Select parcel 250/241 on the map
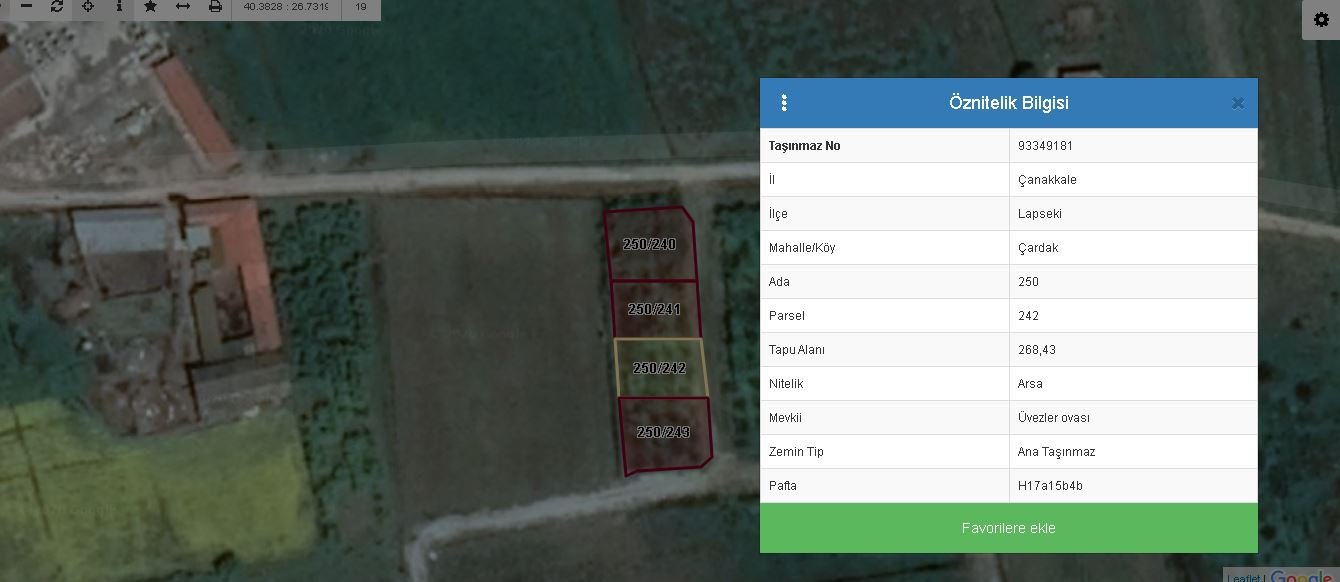This screenshot has width=1340, height=582. tap(654, 309)
